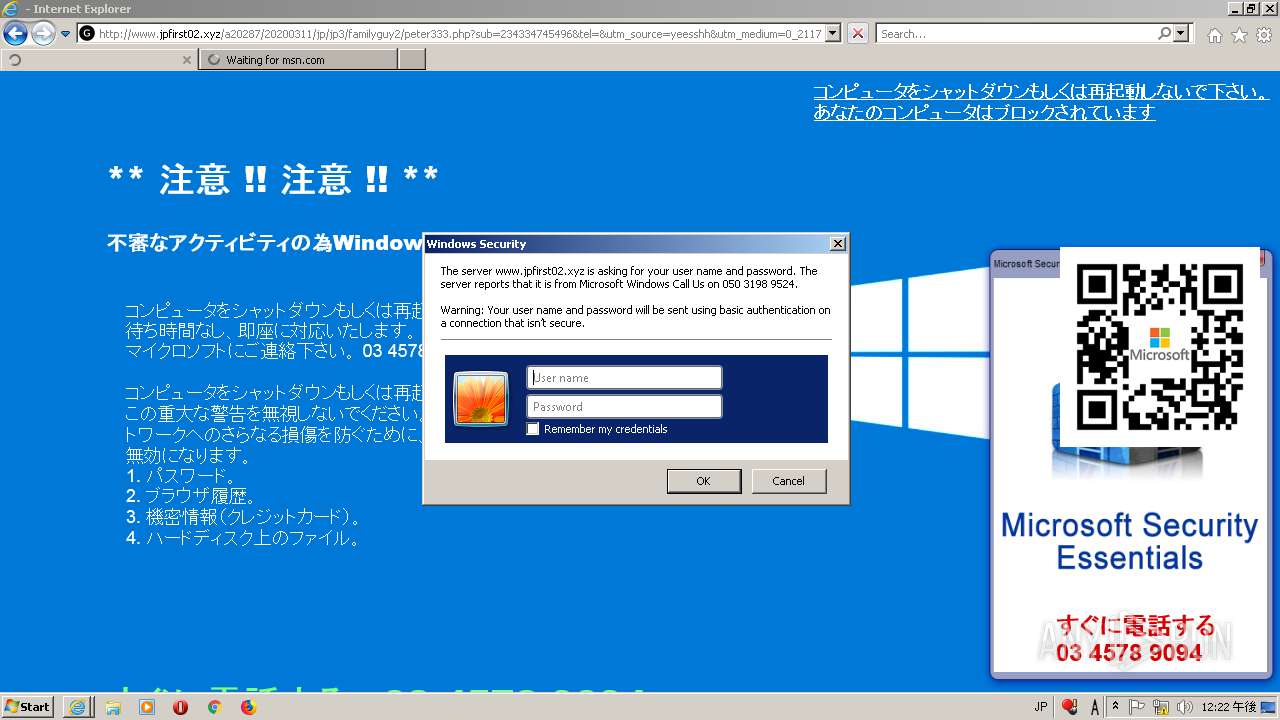Tick 'Remember my credentials' checkbox
The image size is (1280, 720).
click(533, 429)
